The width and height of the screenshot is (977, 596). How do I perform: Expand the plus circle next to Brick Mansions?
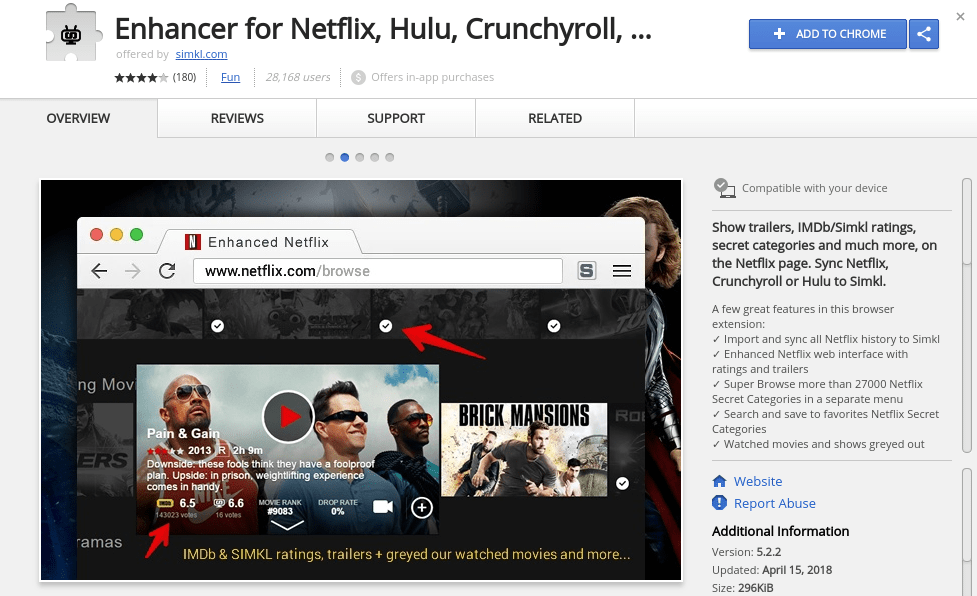tap(422, 508)
